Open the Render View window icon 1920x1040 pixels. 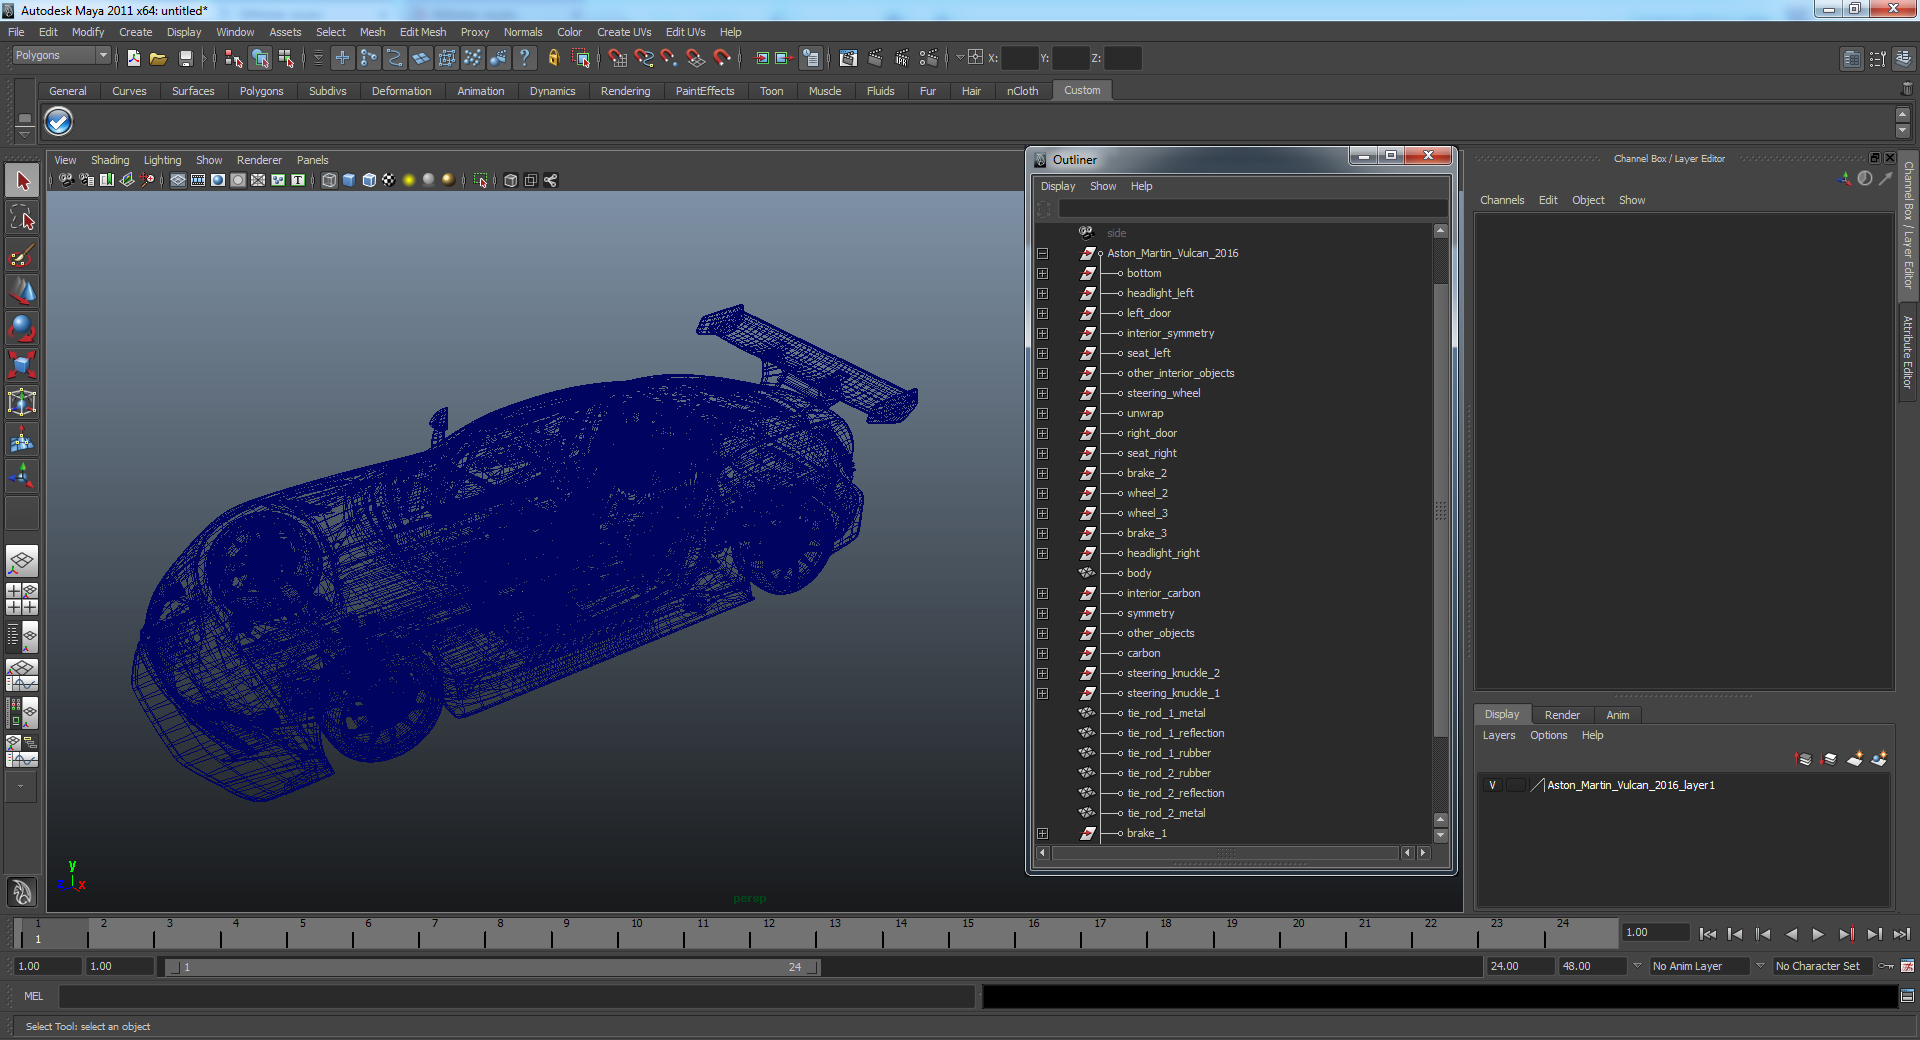click(x=848, y=58)
